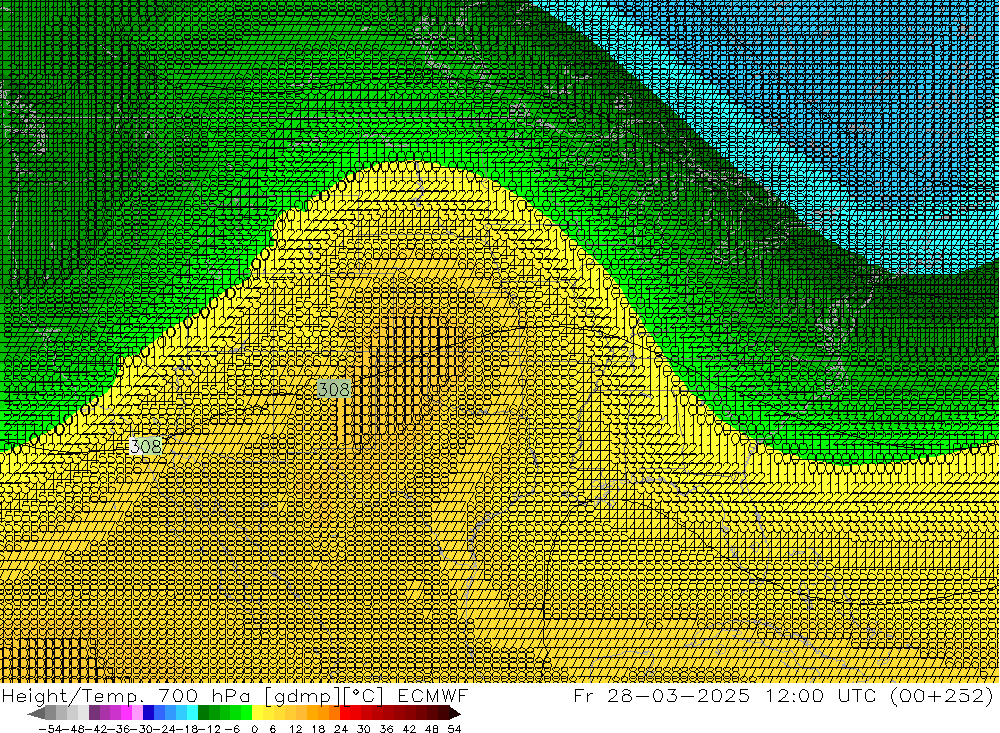Pick the darkest green legend swatch
This screenshot has width=1000, height=733.
click(203, 713)
